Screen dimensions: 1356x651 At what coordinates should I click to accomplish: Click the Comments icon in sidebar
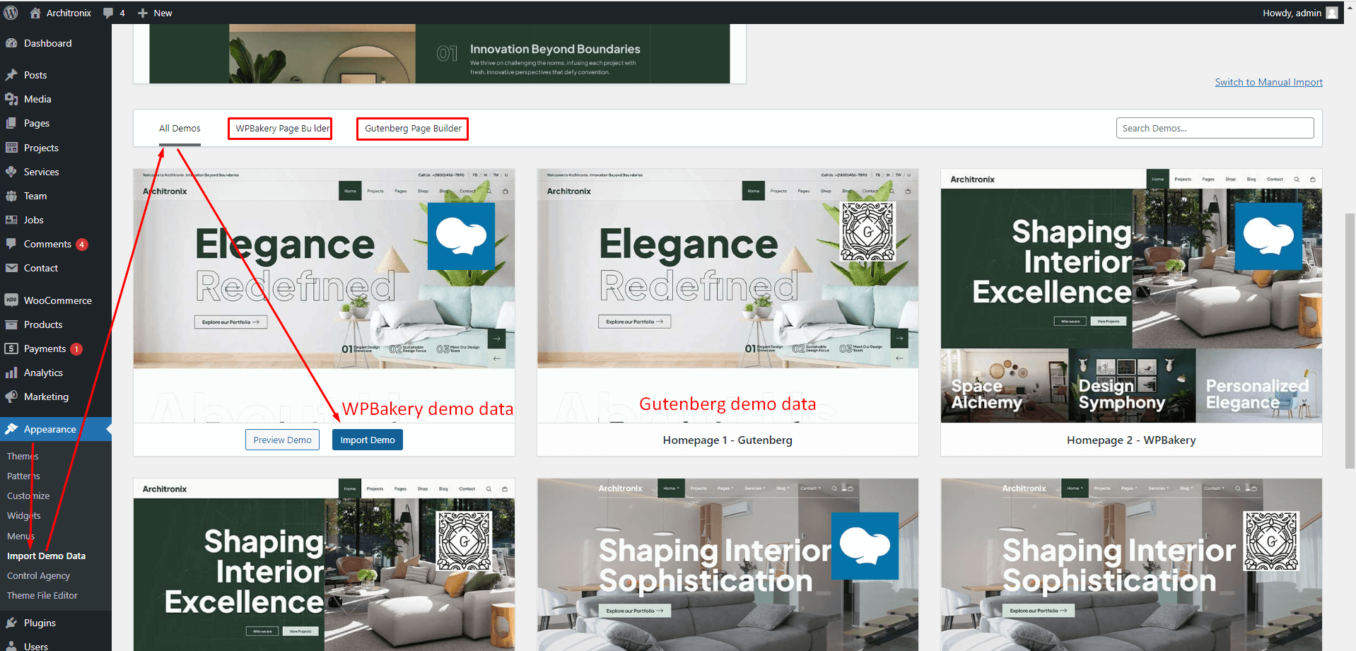pyautogui.click(x=11, y=244)
